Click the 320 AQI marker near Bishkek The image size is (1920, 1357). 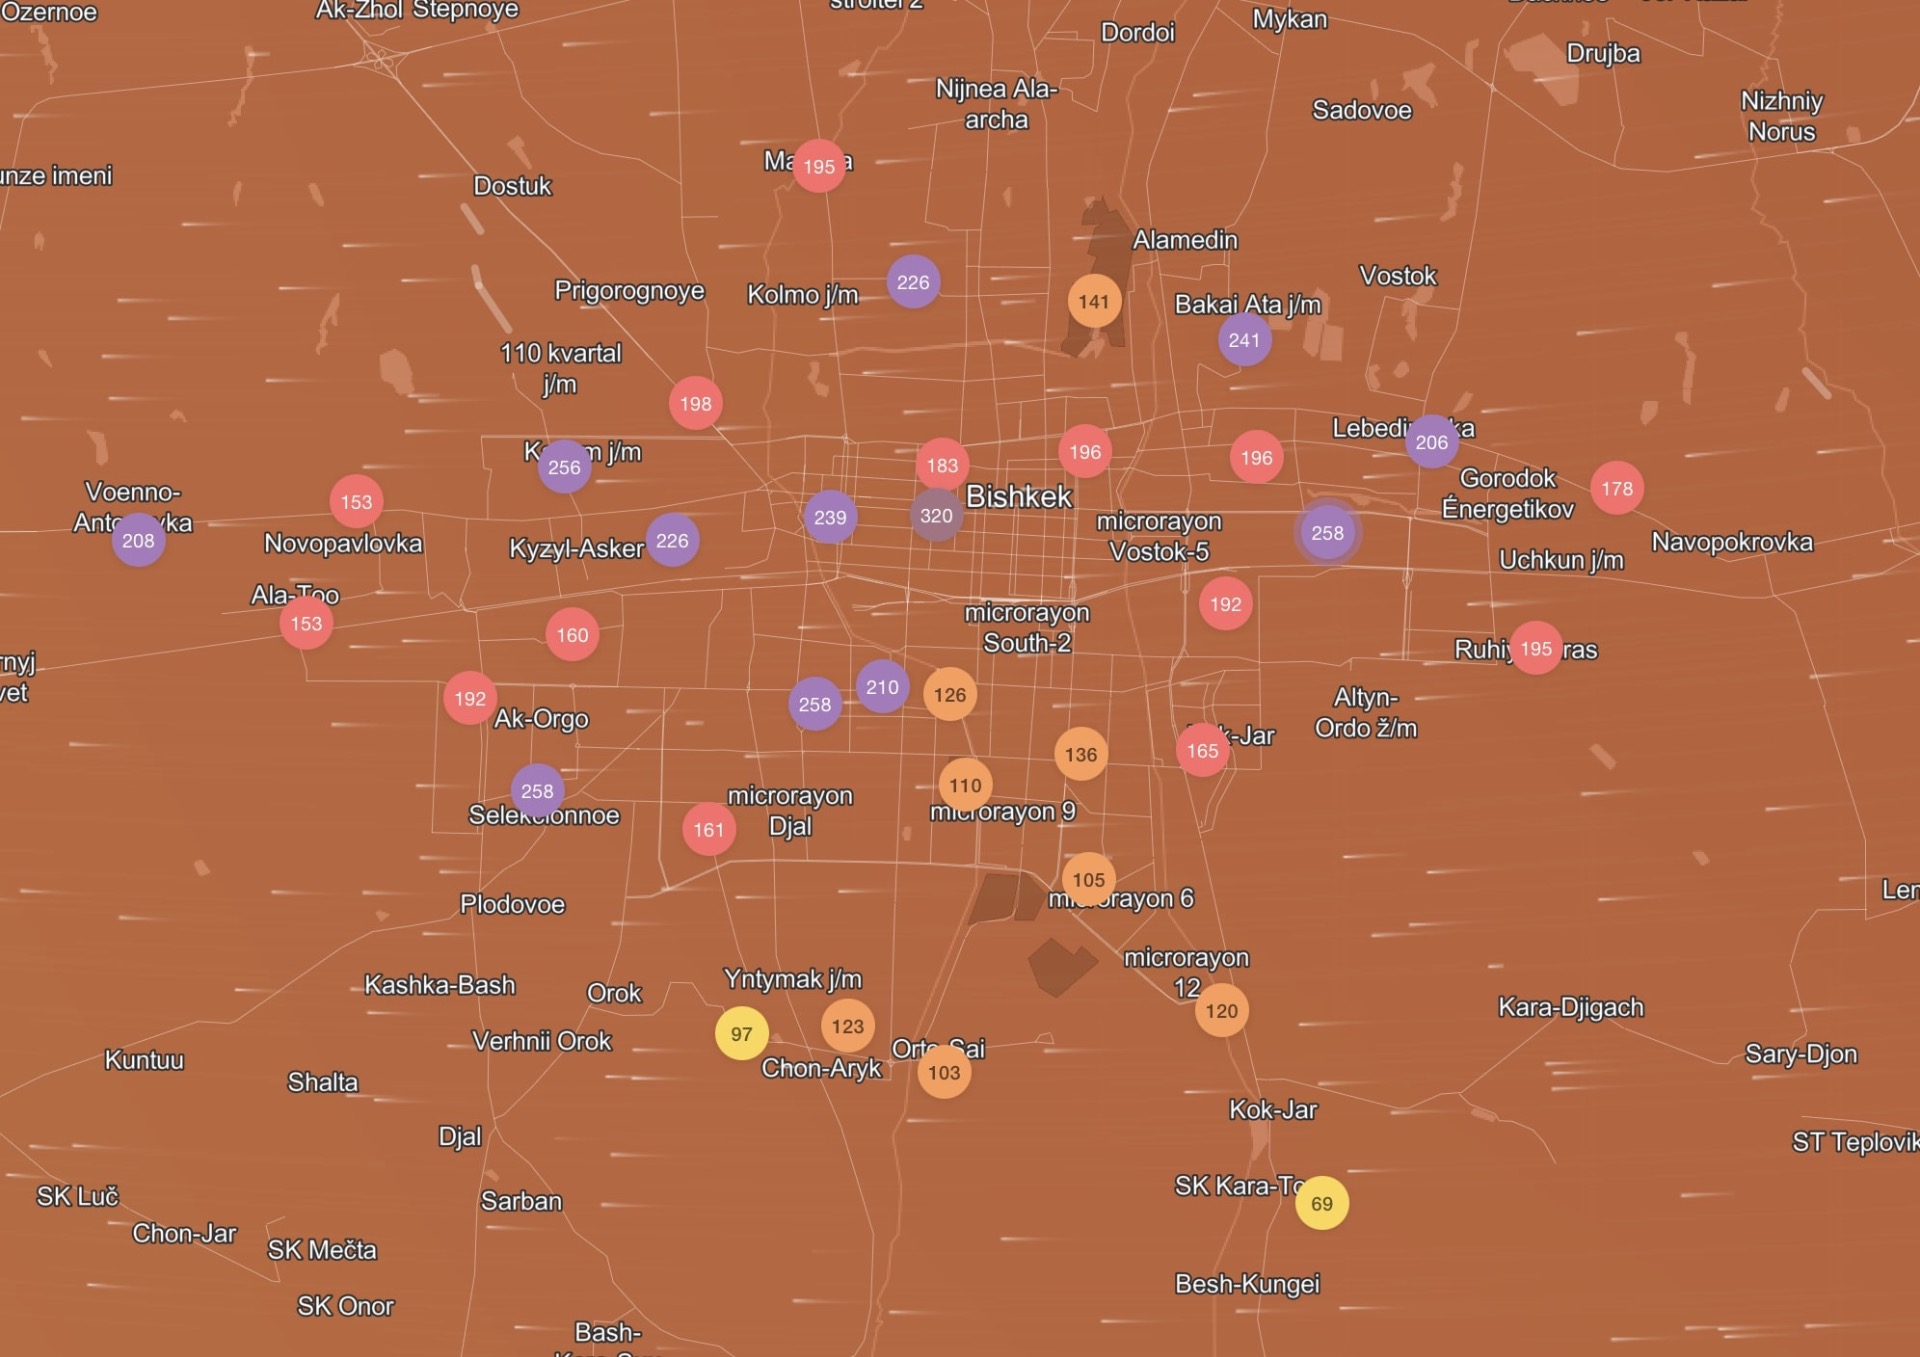click(x=936, y=515)
